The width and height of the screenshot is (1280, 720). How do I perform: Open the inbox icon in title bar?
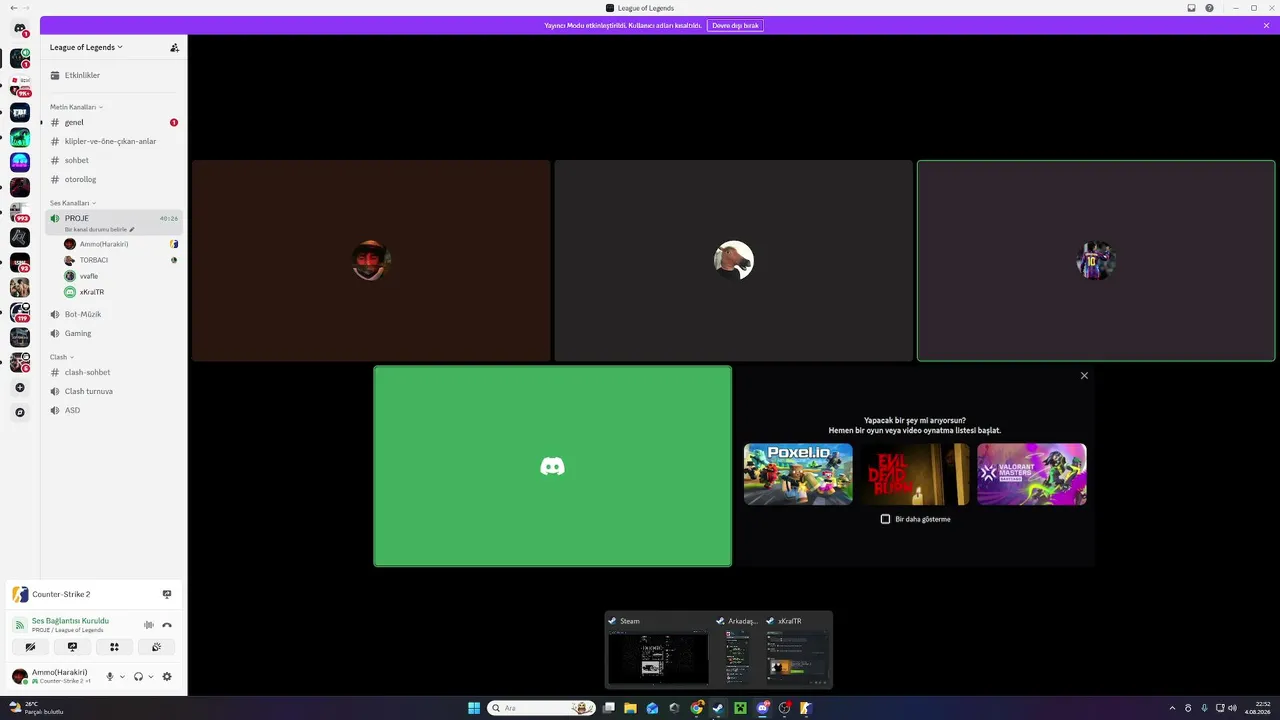click(1191, 8)
